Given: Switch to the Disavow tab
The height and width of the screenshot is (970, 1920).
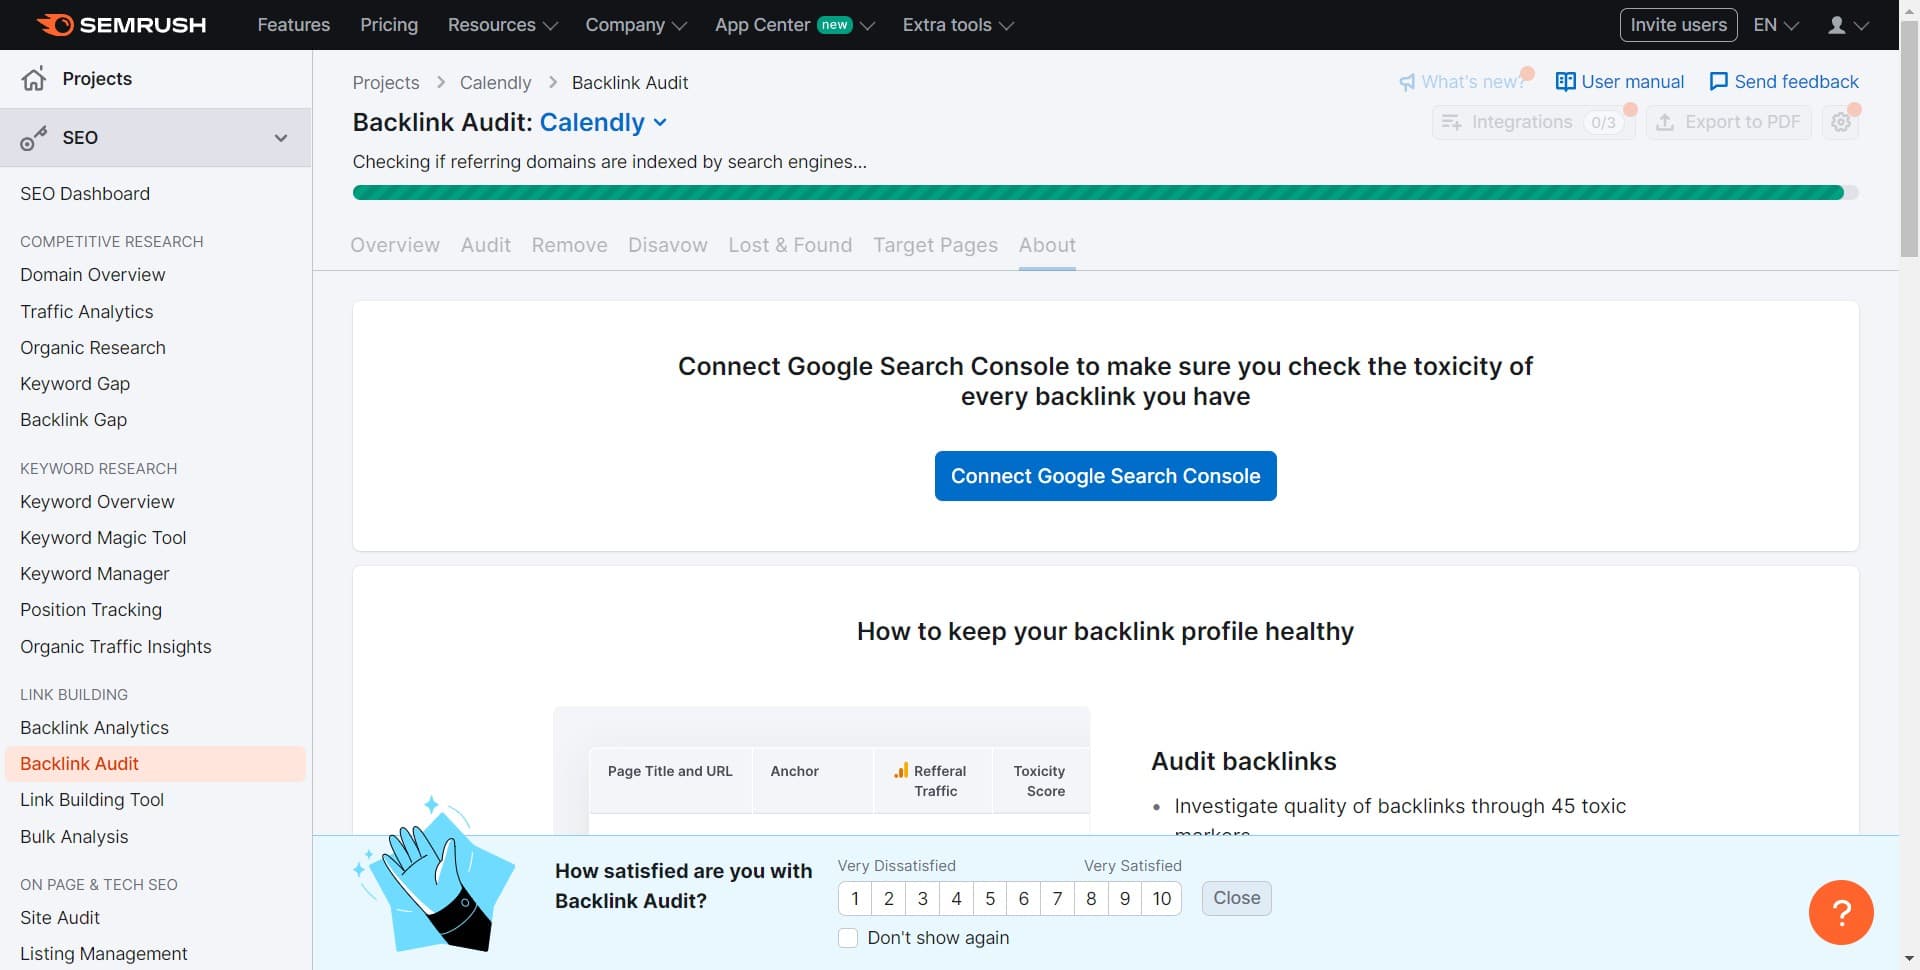Looking at the screenshot, I should (x=667, y=245).
